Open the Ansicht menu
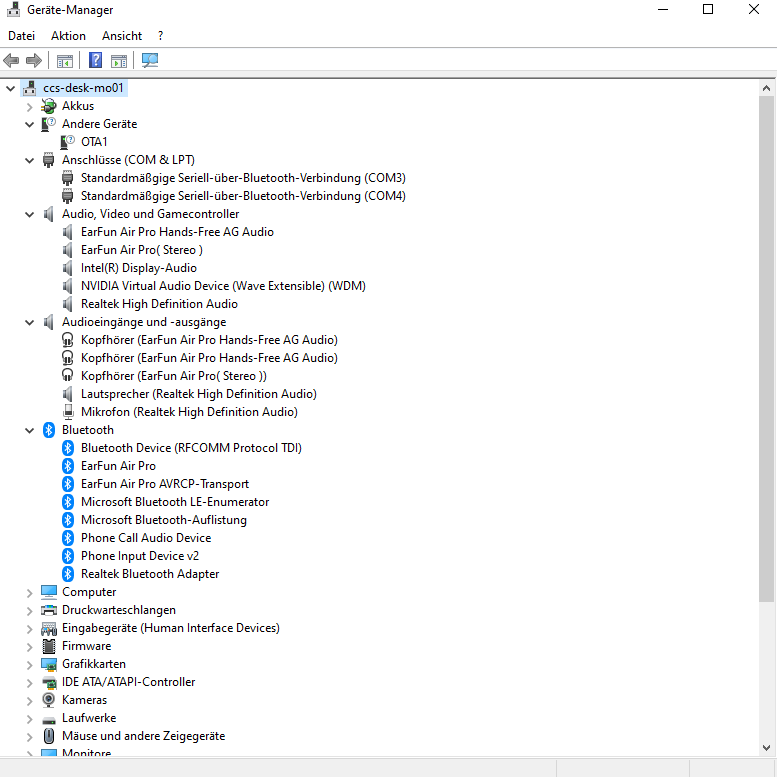Viewport: 777px width, 777px height. [x=122, y=36]
